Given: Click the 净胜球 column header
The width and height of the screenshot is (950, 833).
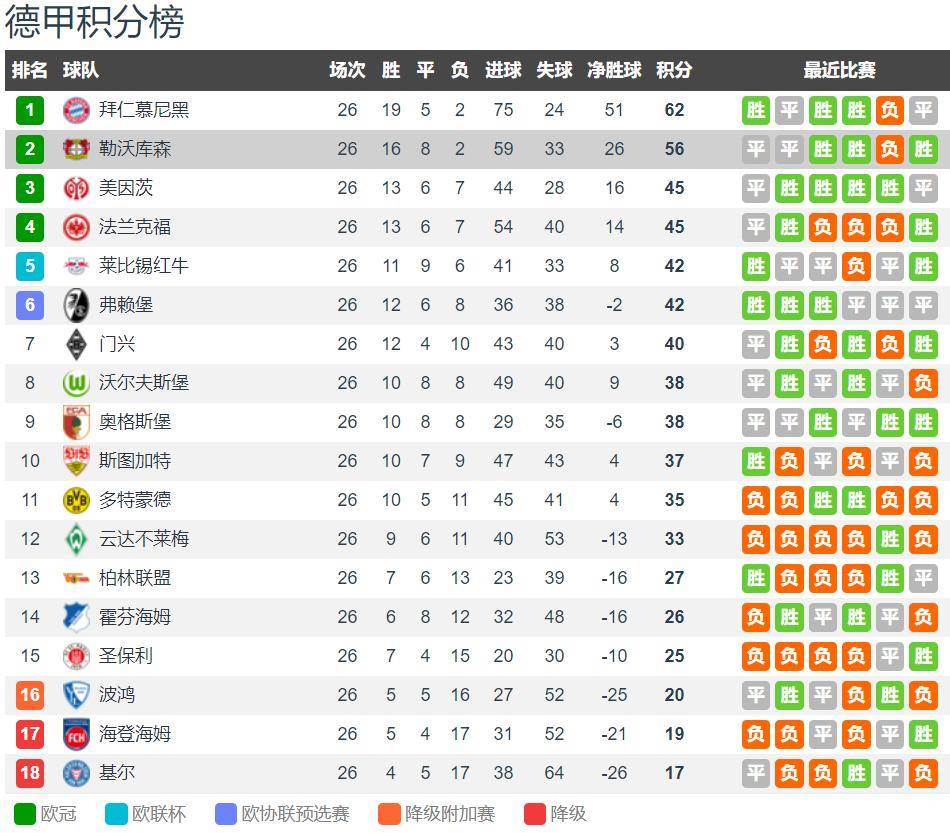Looking at the screenshot, I should pyautogui.click(x=614, y=70).
